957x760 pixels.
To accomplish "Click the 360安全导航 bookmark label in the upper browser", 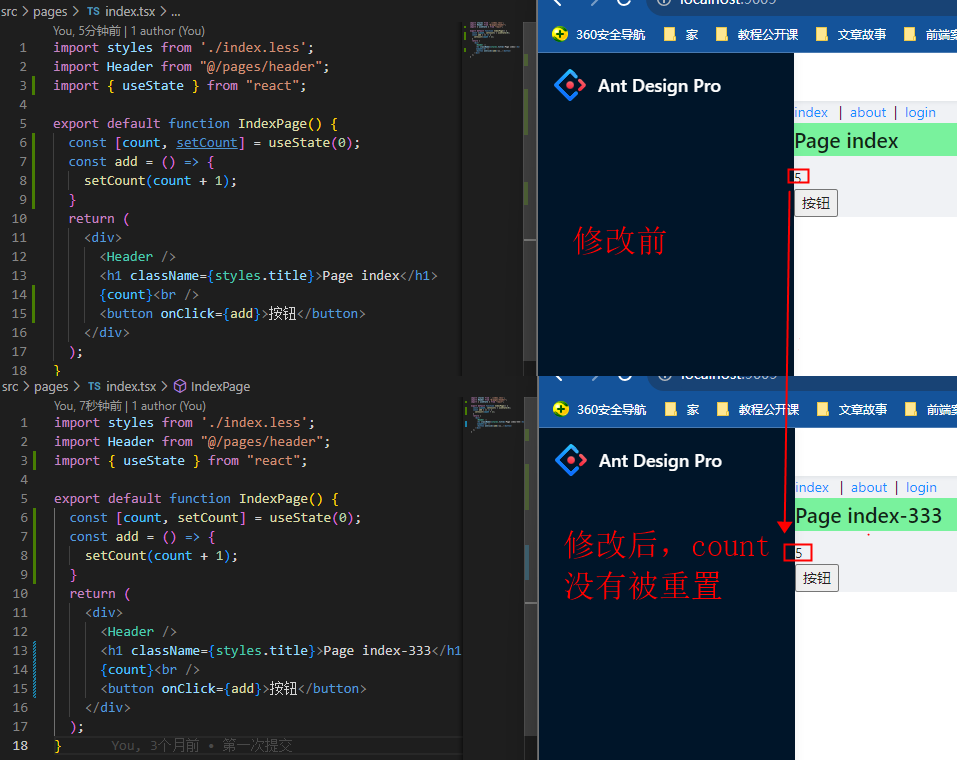I will (610, 35).
